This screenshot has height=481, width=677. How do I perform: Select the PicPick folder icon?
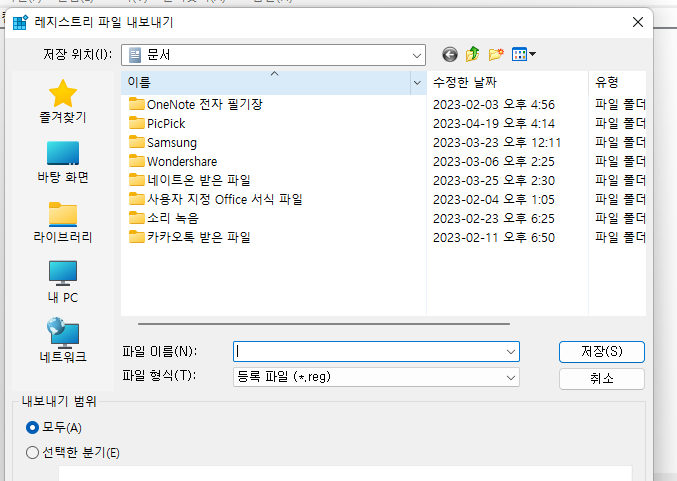tap(137, 123)
